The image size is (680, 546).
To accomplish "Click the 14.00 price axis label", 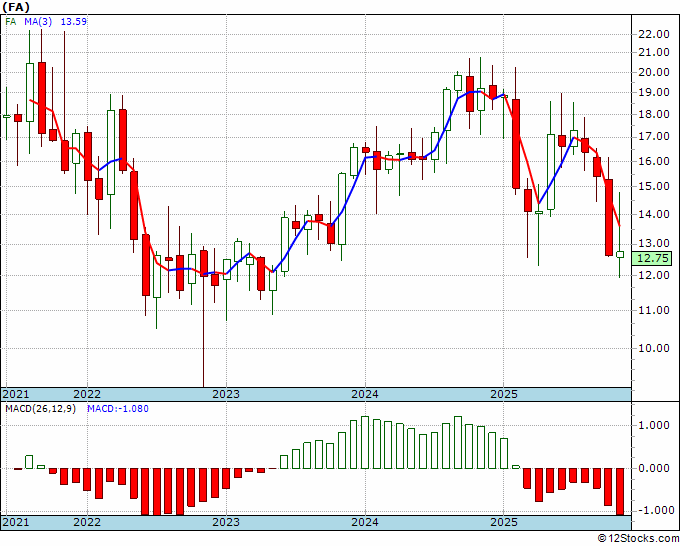I will (653, 214).
